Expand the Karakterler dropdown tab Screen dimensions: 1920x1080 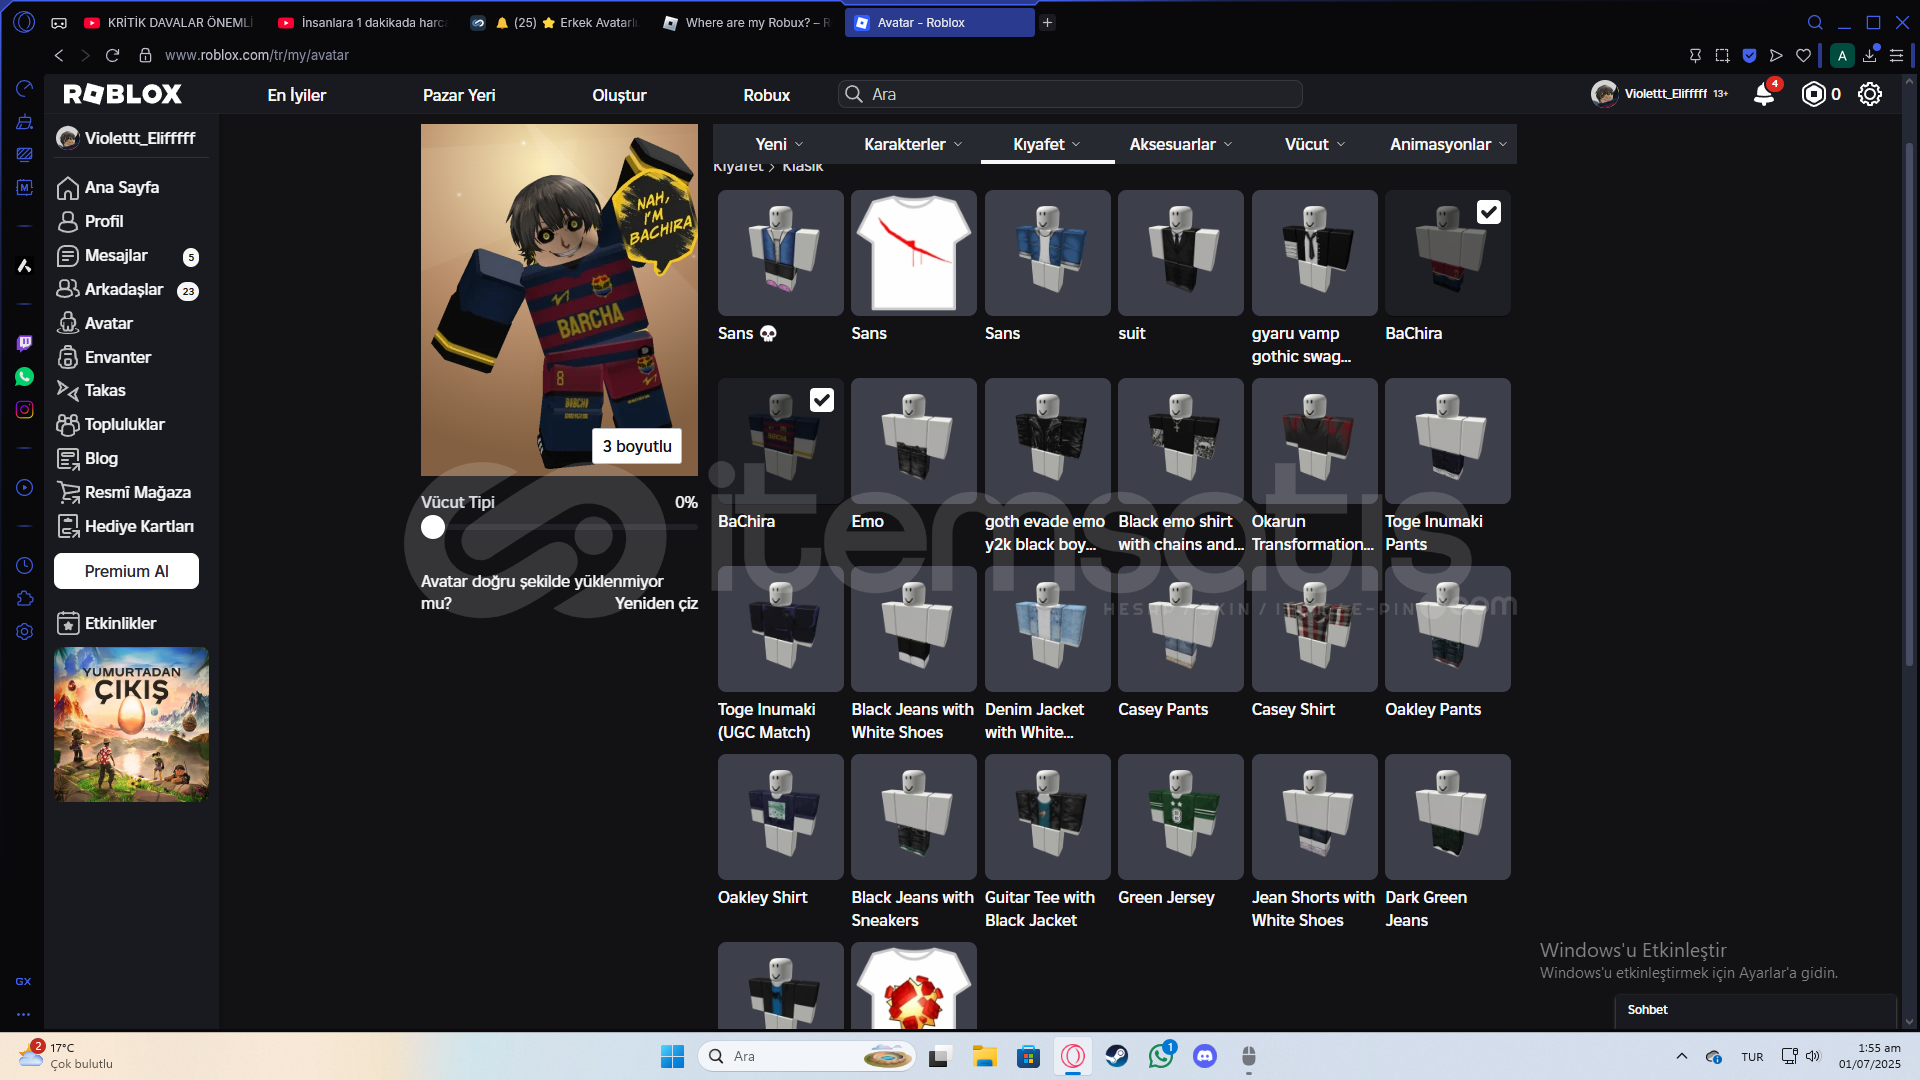913,144
